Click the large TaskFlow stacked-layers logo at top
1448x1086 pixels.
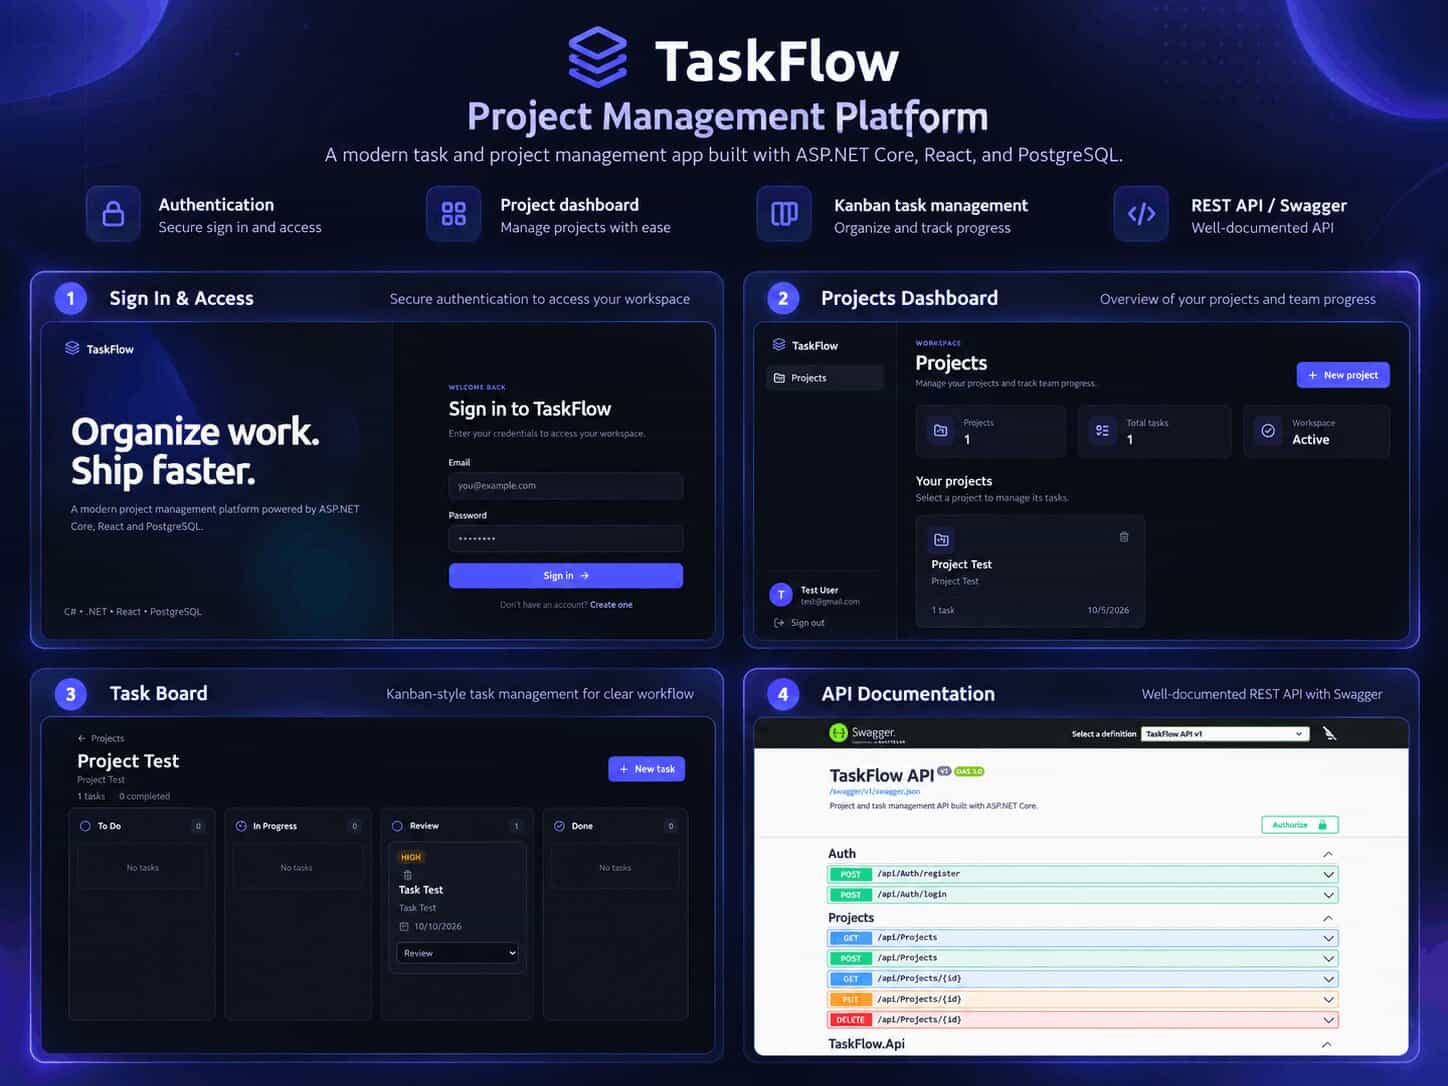(598, 57)
